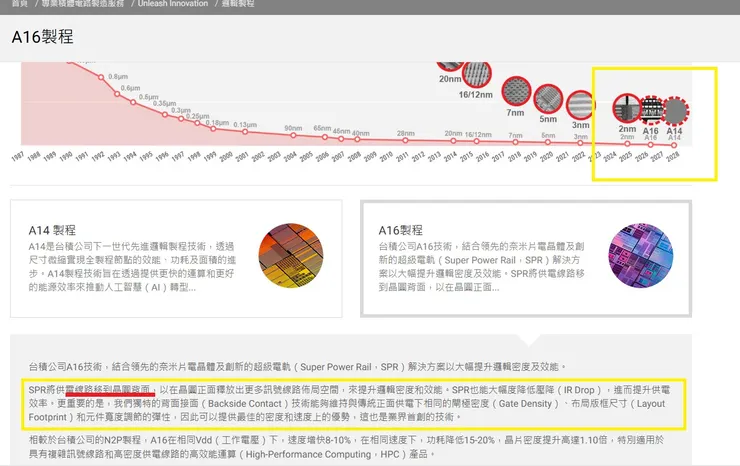
Task: Click the 2028 year label on the axis
Action: pyautogui.click(x=673, y=157)
